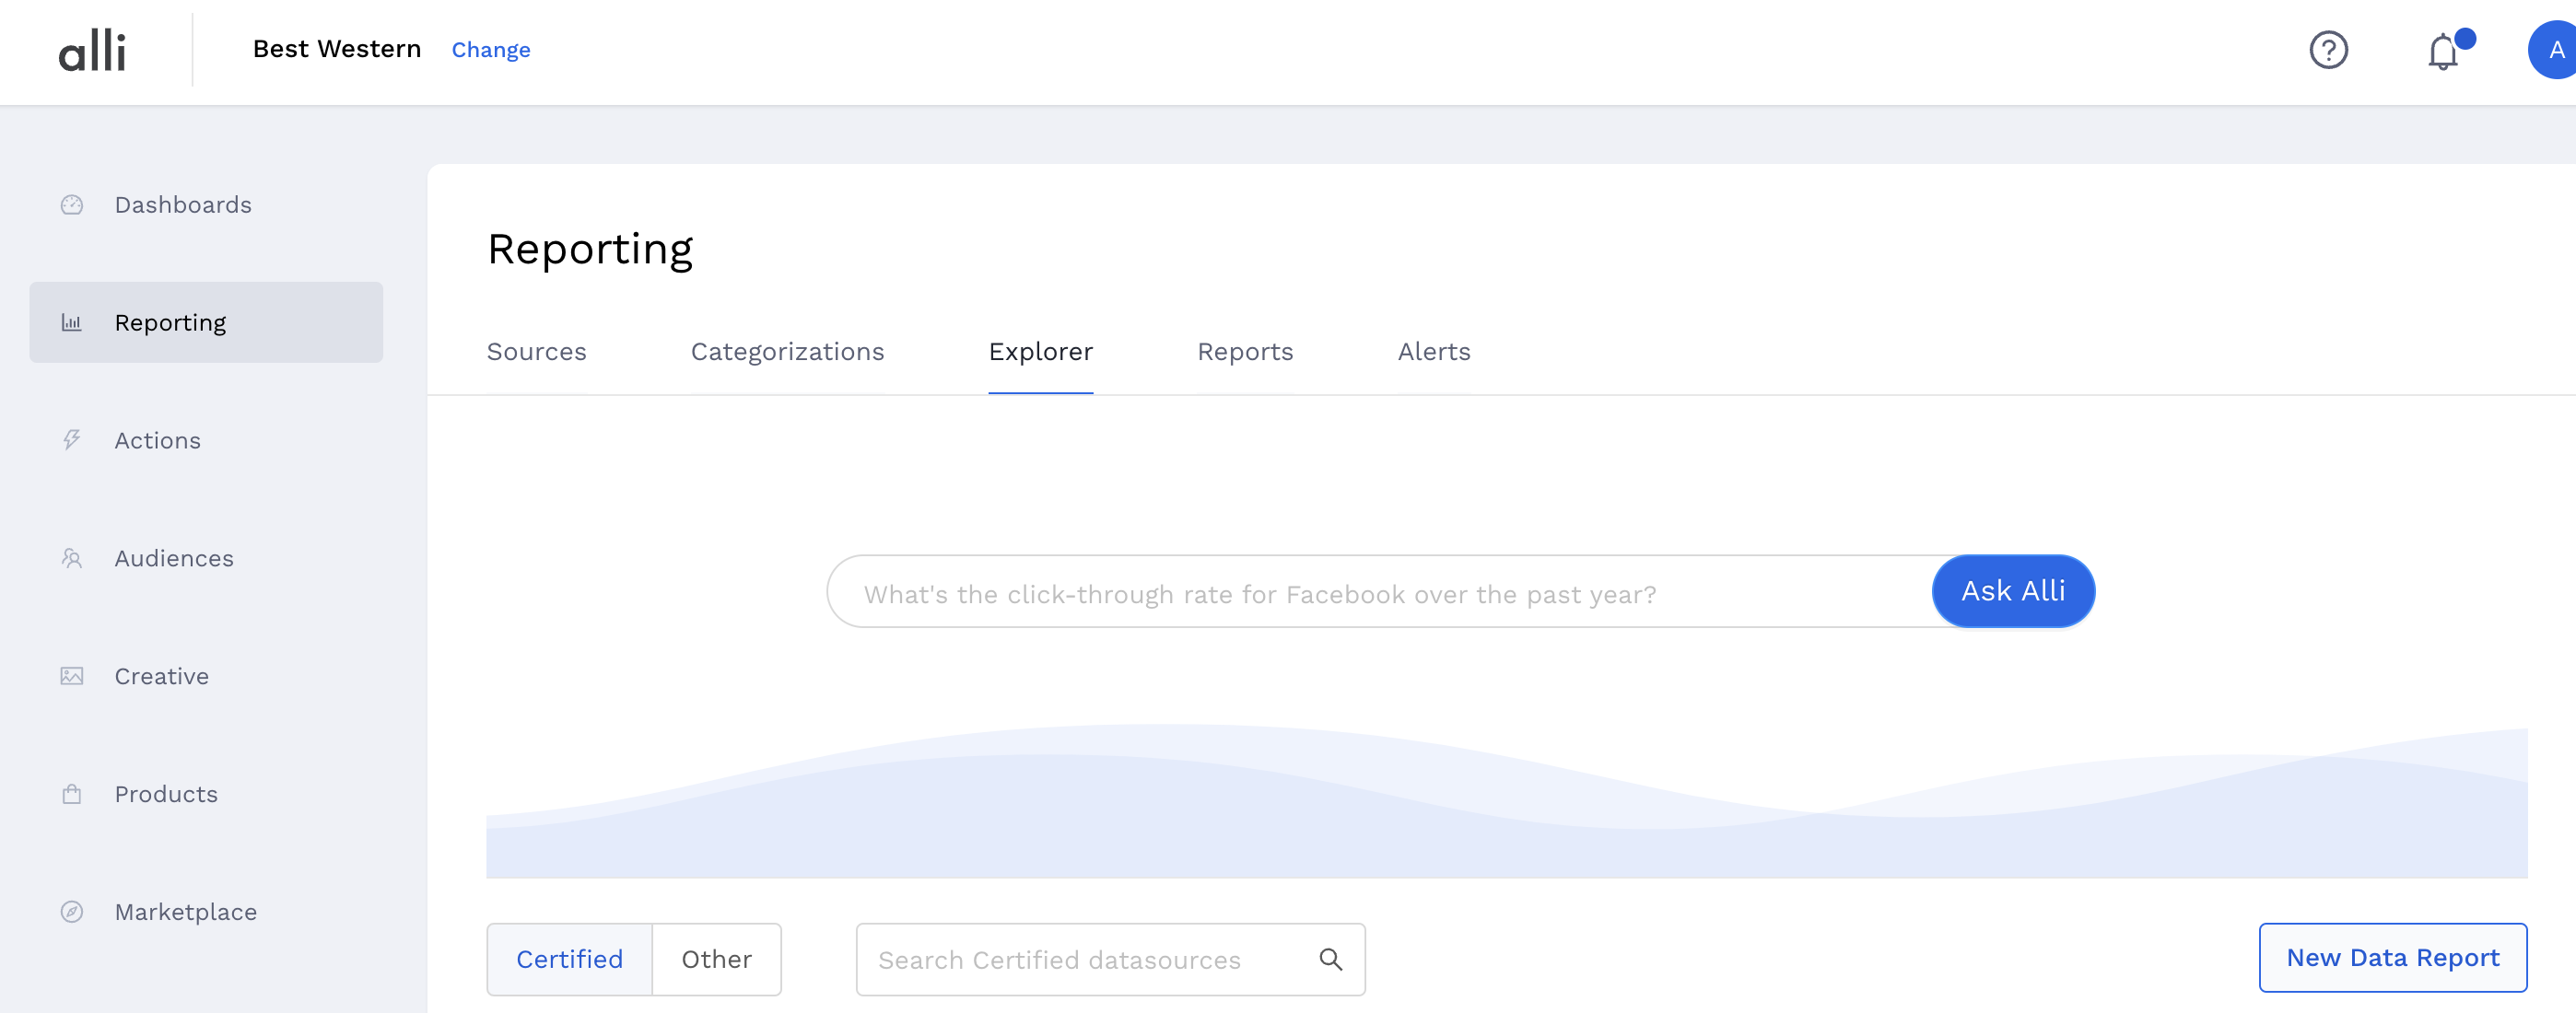Go to Creative in the sidebar
2576x1013 pixels.
206,677
